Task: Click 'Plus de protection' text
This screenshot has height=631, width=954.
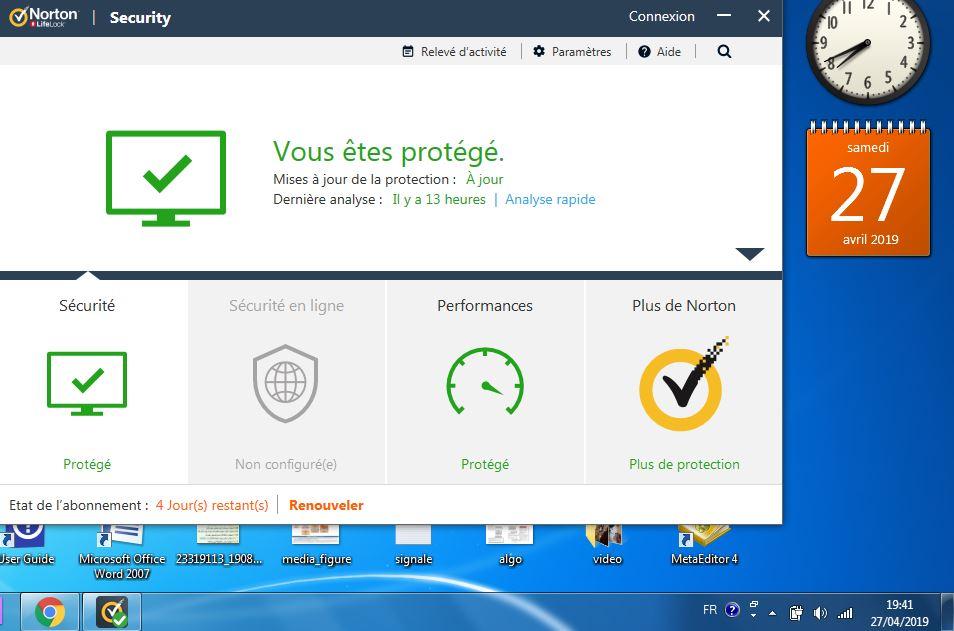Action: 684,464
